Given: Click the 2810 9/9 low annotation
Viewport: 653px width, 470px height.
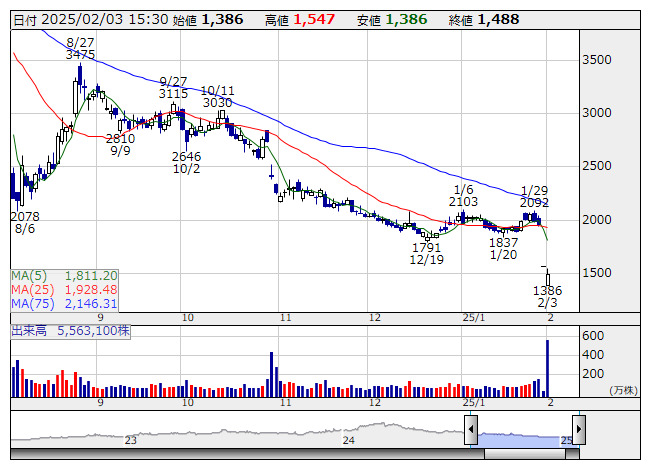Looking at the screenshot, I should [120, 144].
